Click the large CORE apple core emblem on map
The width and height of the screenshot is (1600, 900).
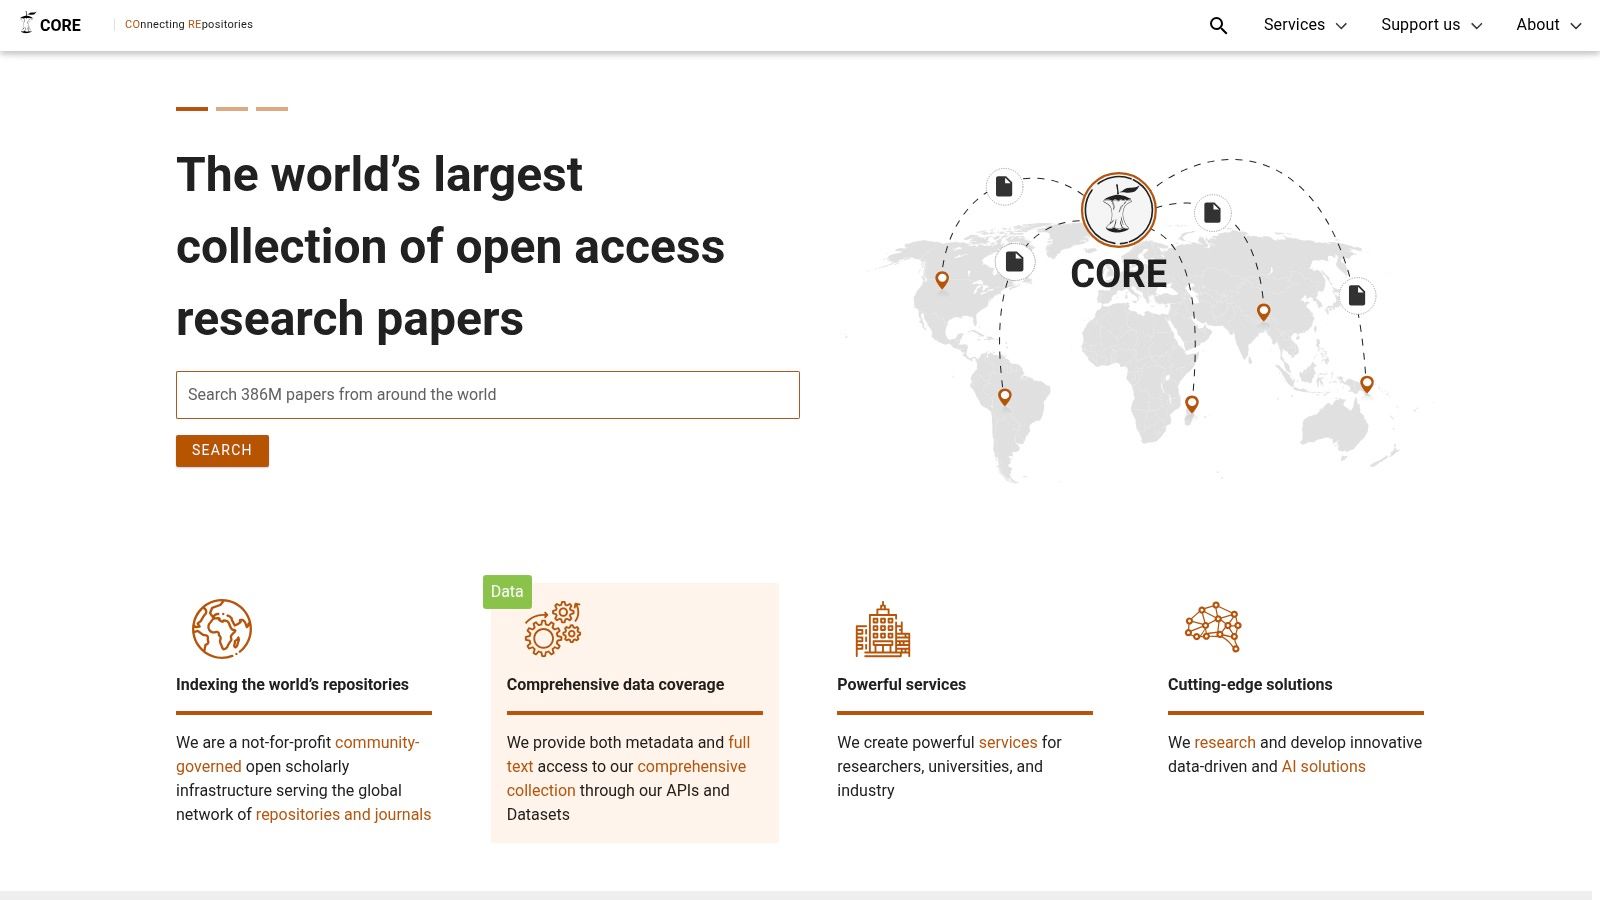tap(1118, 210)
